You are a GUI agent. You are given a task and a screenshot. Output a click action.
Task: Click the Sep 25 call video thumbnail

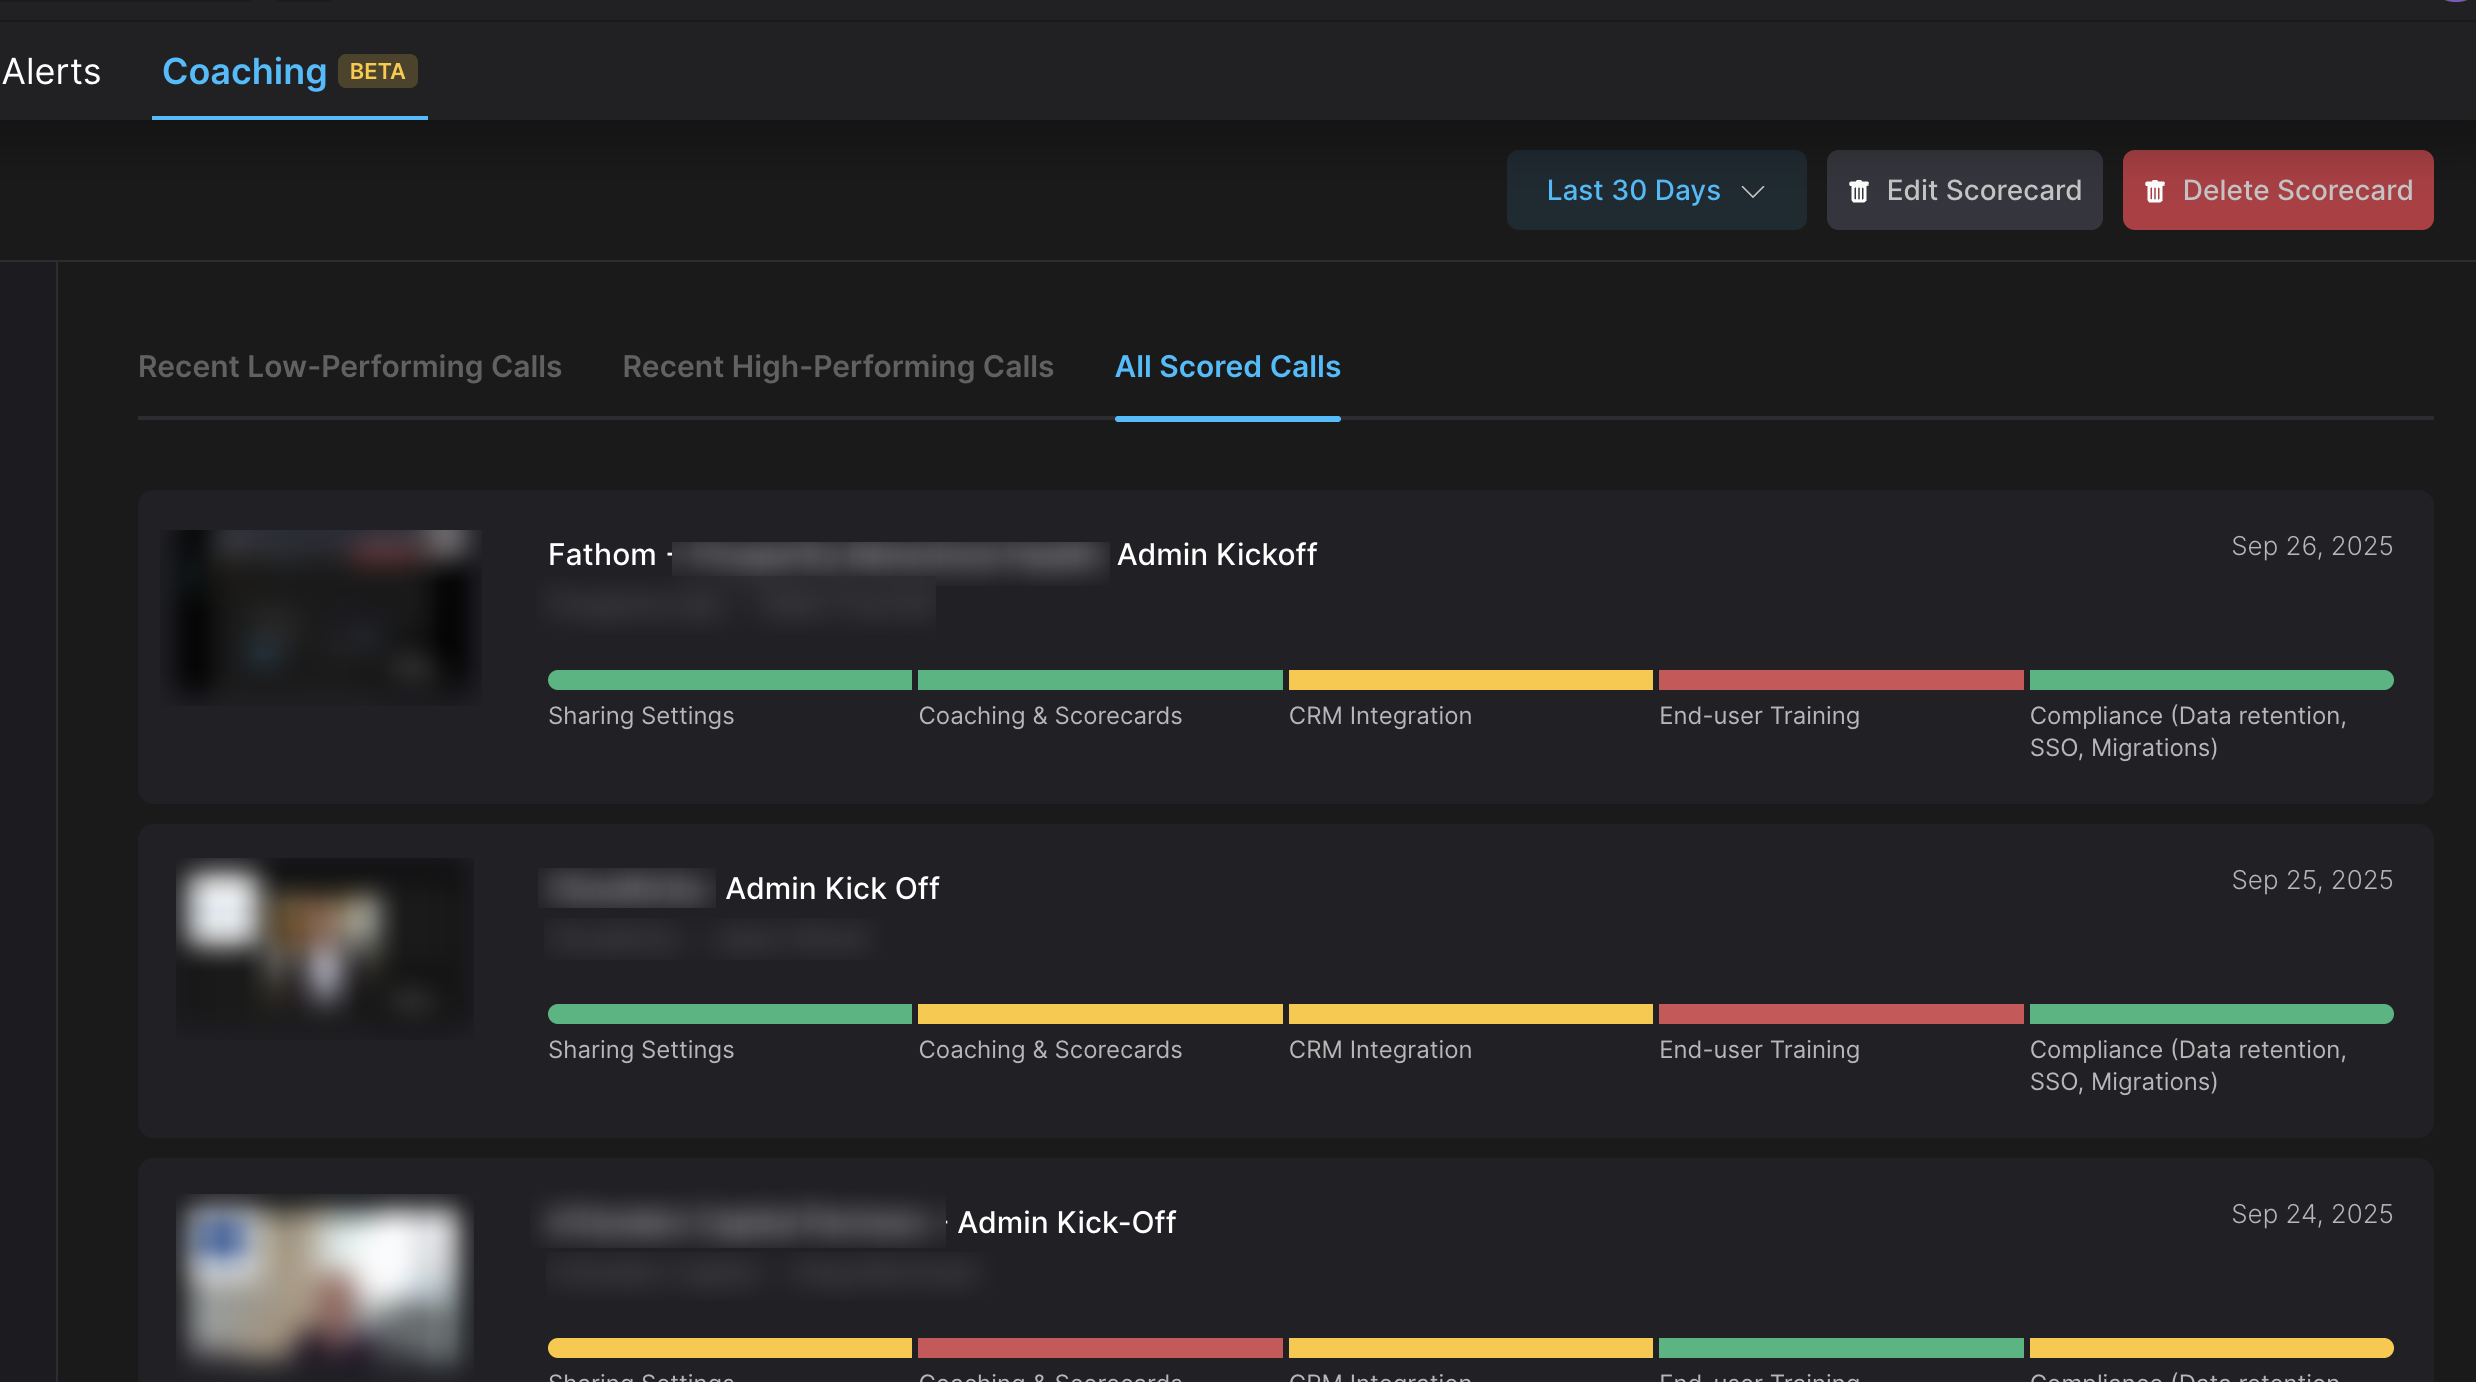(x=324, y=947)
